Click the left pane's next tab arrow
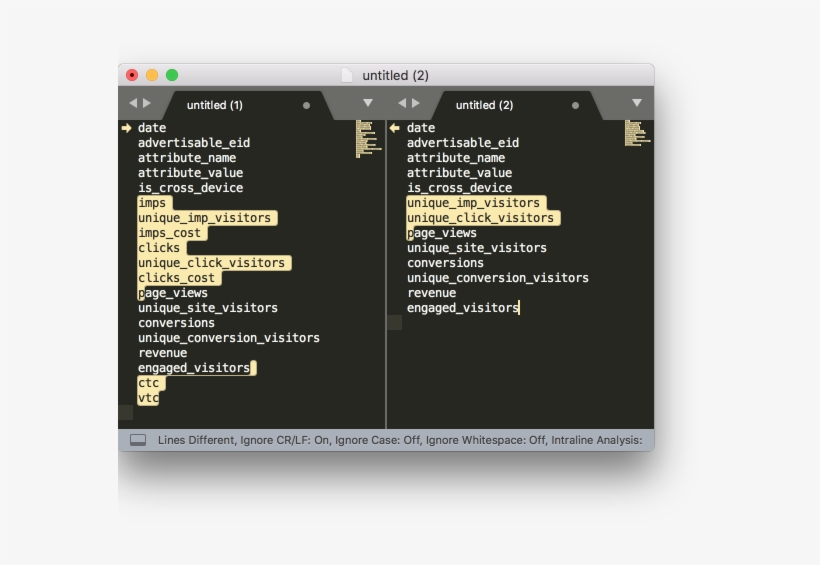This screenshot has height=565, width=820. click(147, 103)
